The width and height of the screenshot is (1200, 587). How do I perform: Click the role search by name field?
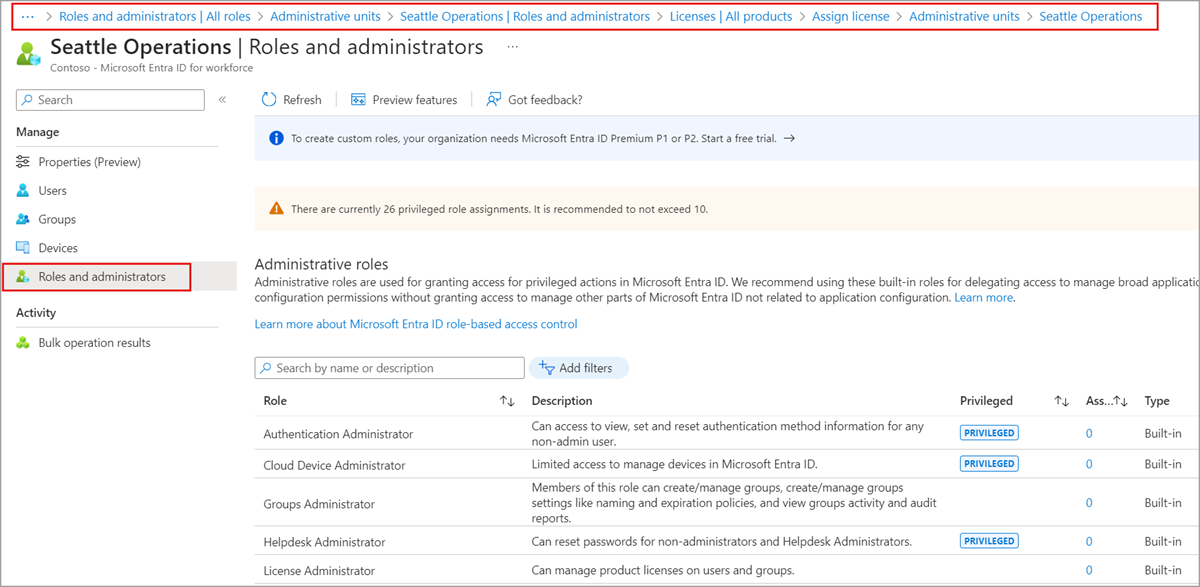[x=396, y=368]
